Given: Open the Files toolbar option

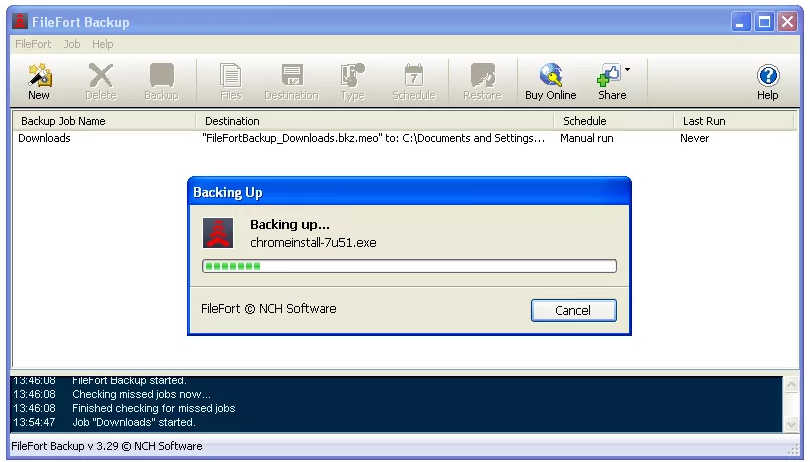Looking at the screenshot, I should 230,82.
